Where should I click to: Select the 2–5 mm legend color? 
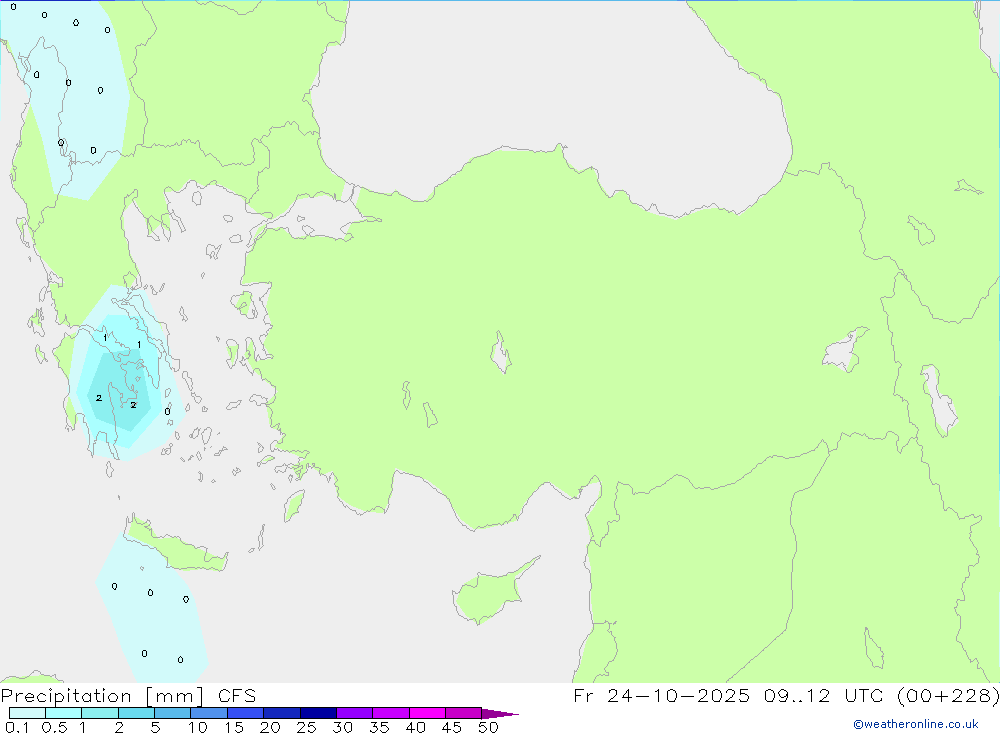pyautogui.click(x=136, y=713)
